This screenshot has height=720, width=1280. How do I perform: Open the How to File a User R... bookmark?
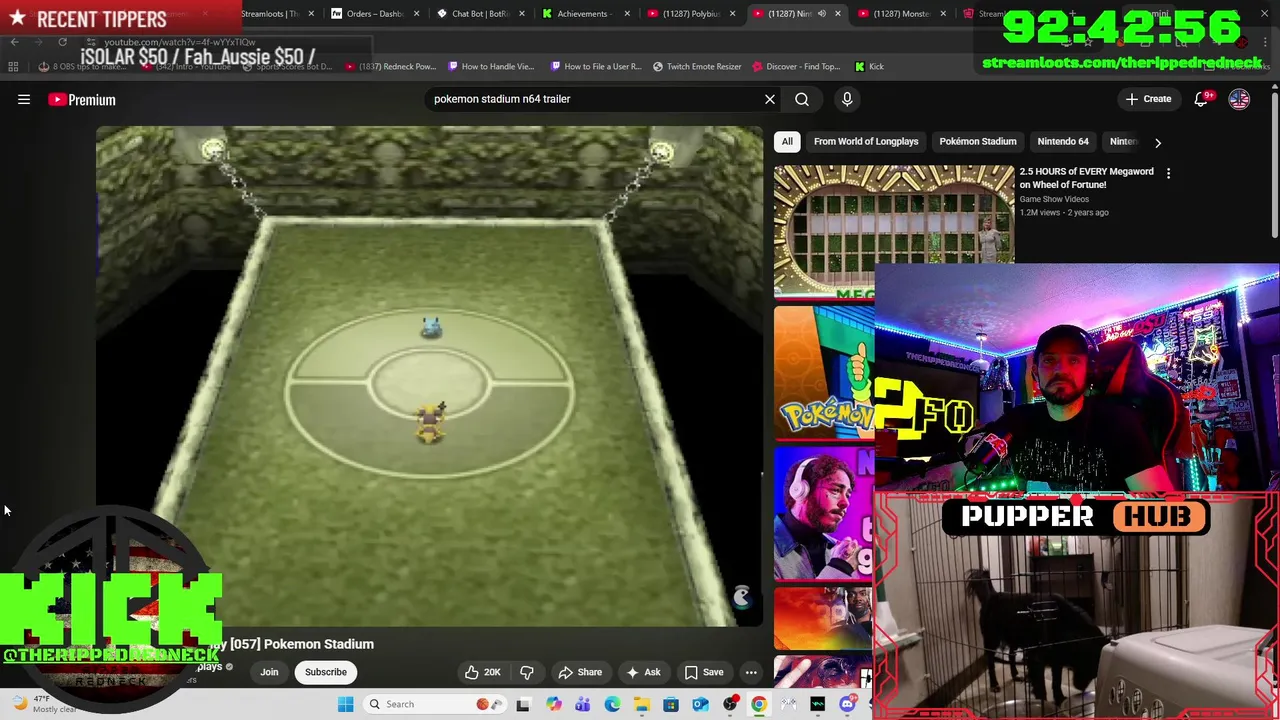coord(596,67)
